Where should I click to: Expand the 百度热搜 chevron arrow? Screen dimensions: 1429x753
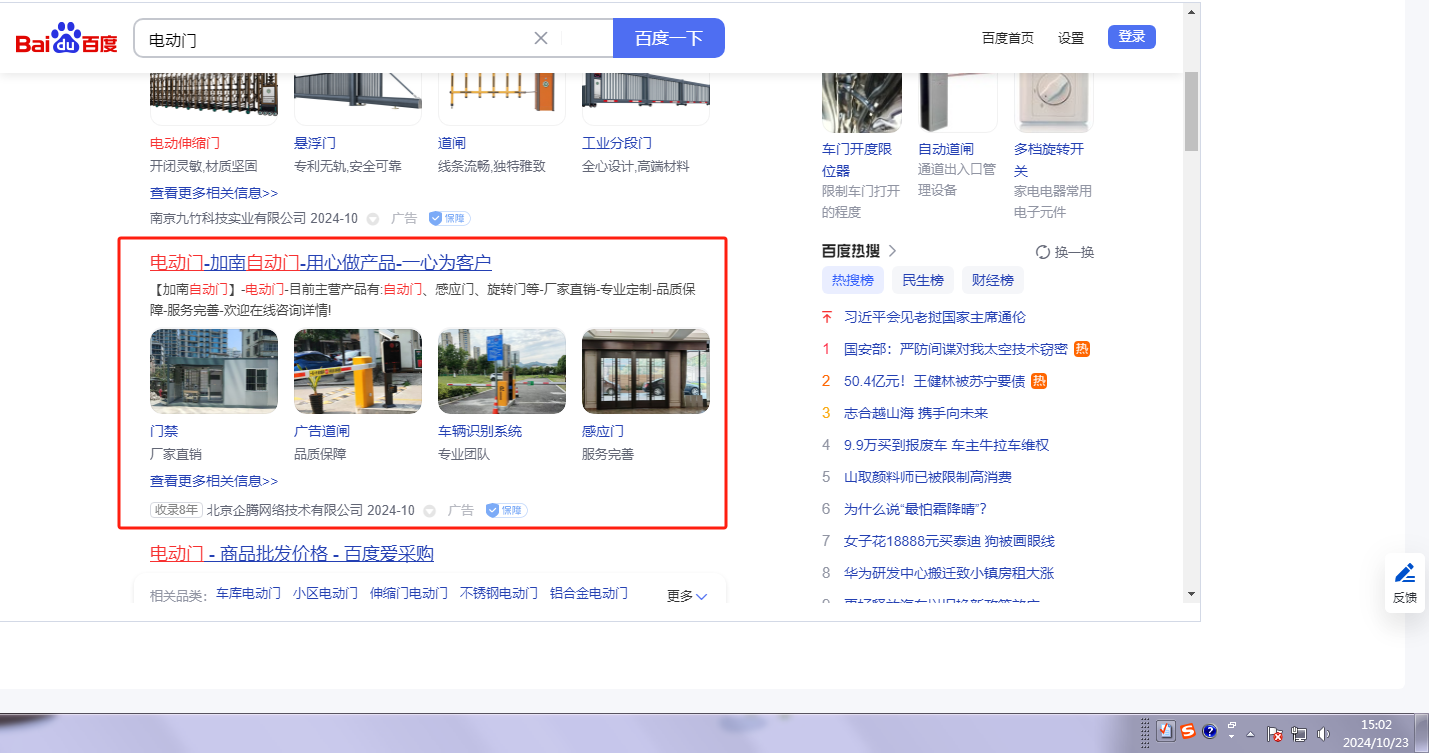click(893, 251)
